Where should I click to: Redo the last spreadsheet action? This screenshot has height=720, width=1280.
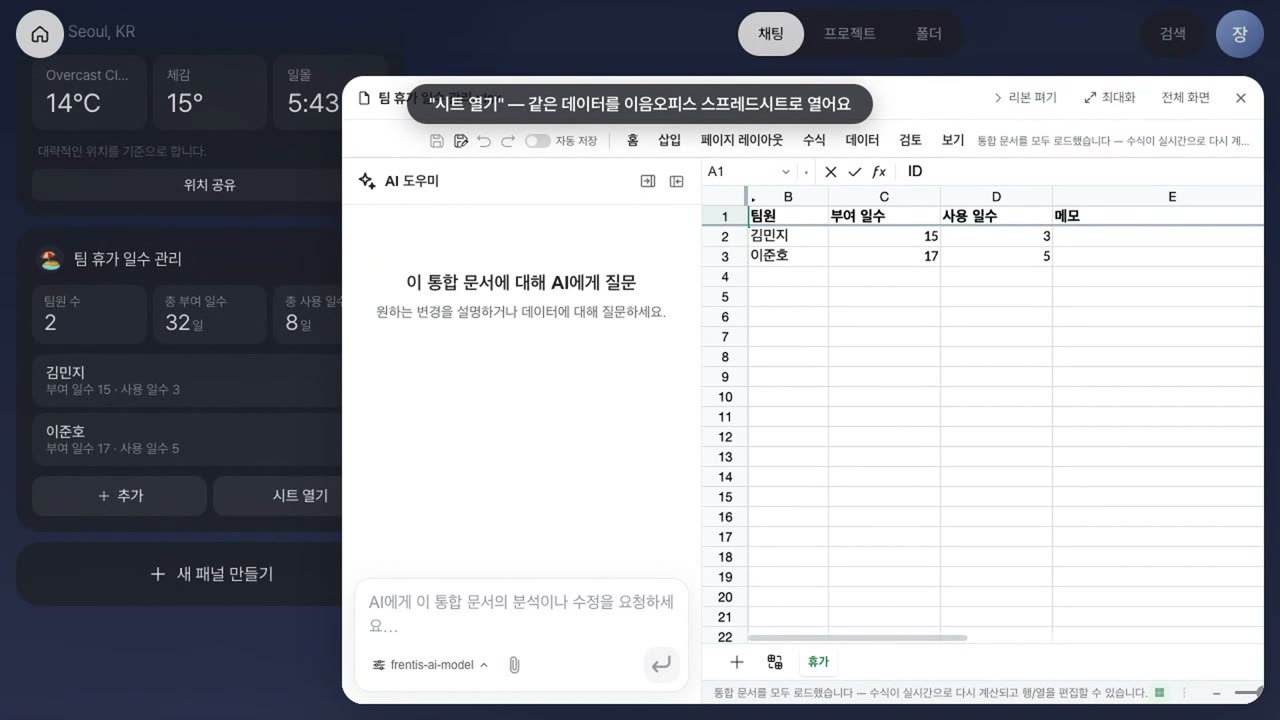pos(508,141)
